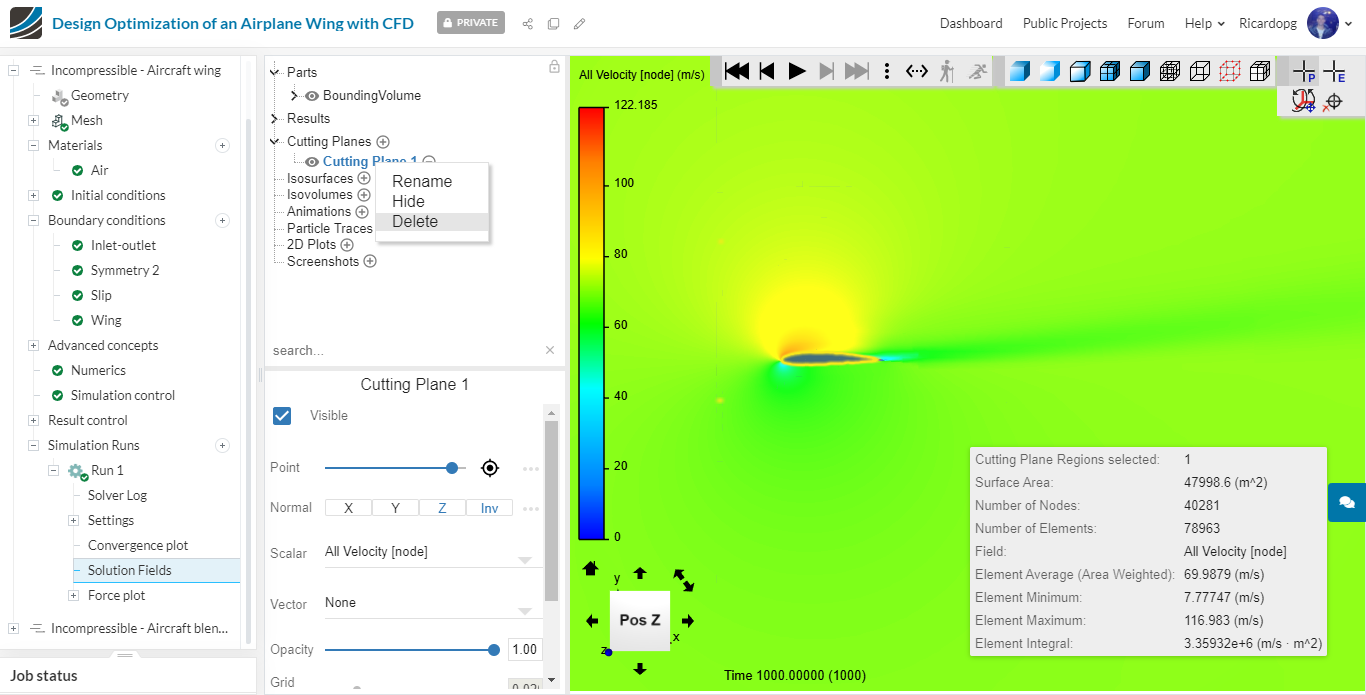Viewport: 1366px width, 695px height.
Task: Open the Scalar field dropdown
Action: click(x=432, y=552)
